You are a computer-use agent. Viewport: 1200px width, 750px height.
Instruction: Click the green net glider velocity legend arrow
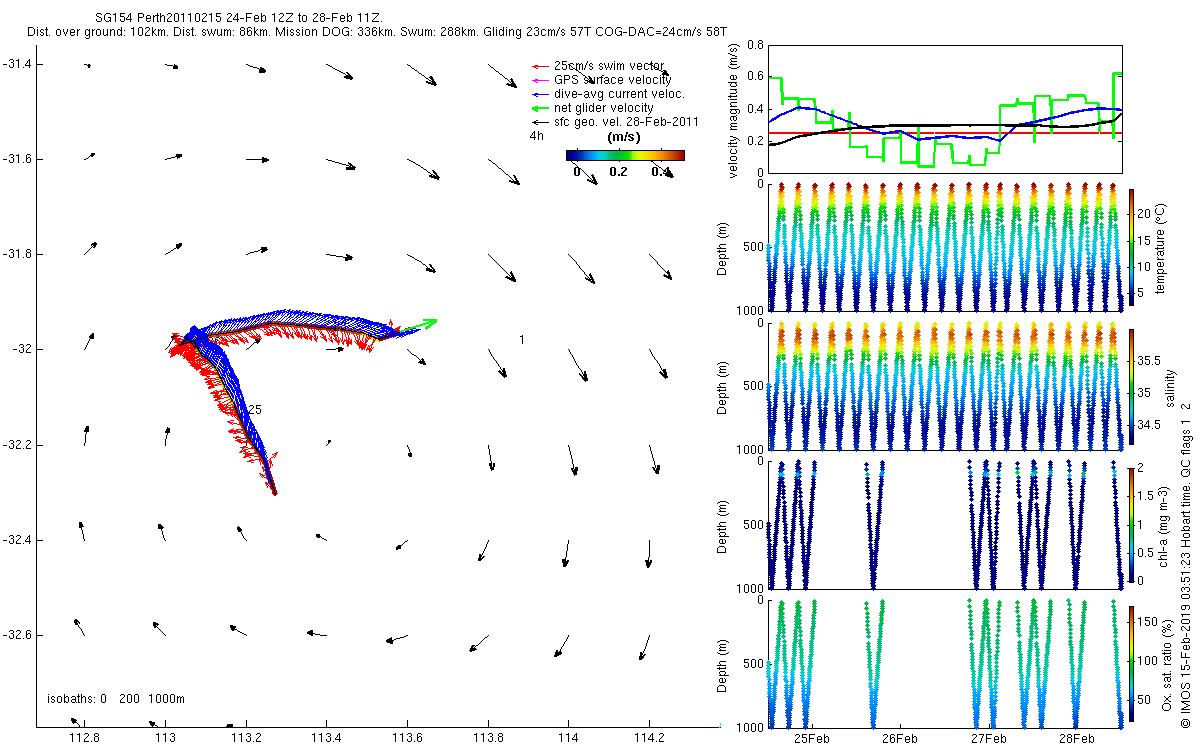click(540, 108)
